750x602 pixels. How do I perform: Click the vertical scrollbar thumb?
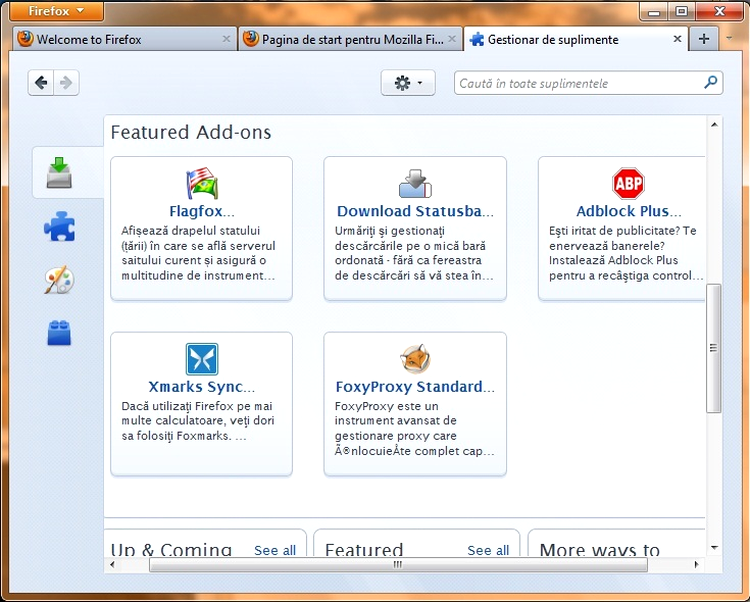pyautogui.click(x=714, y=348)
